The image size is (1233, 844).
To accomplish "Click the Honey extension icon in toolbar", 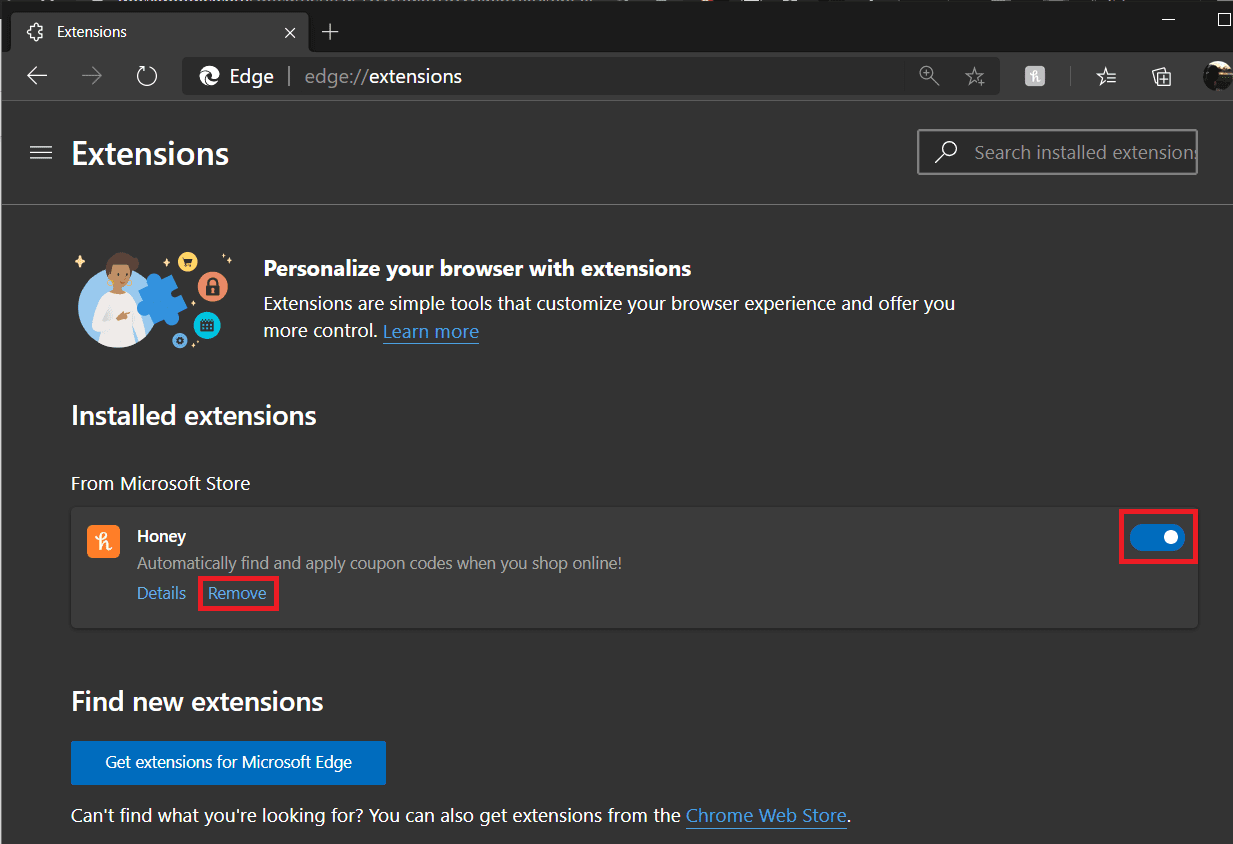I will 1035,76.
